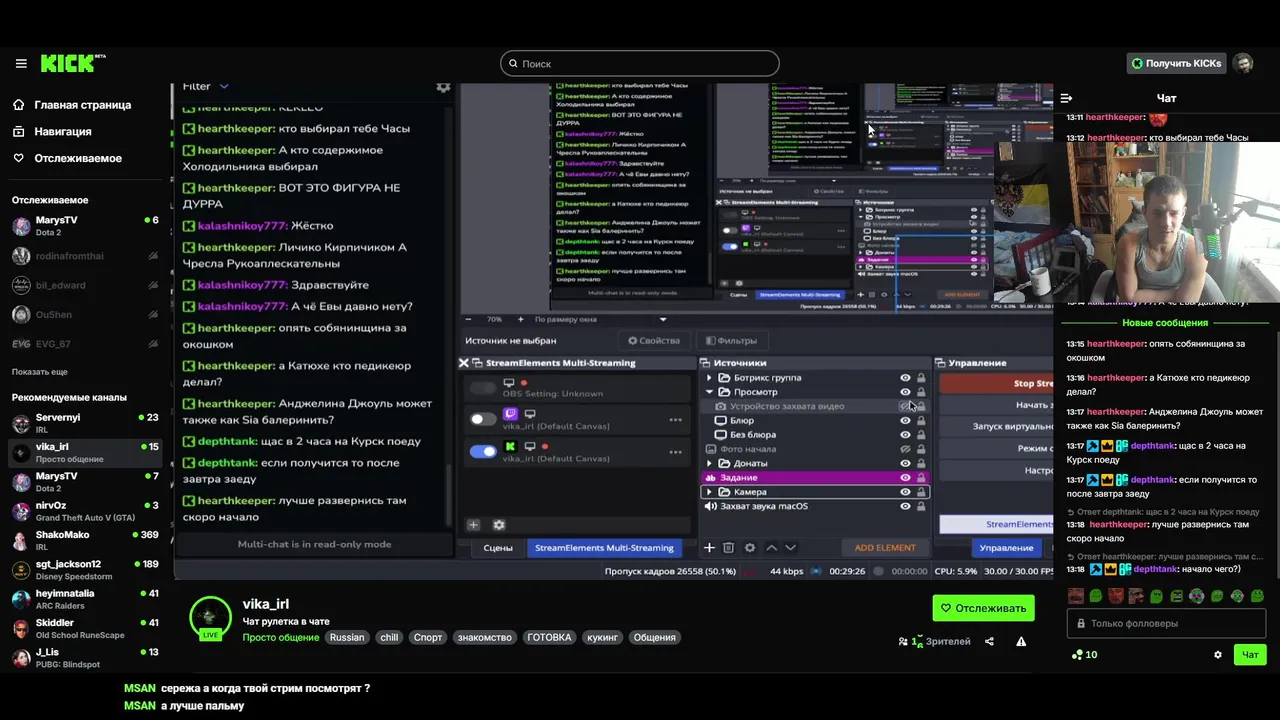Click the gear icon in the StreamElements Multi-Streaming panel
1280x720 pixels.
499,525
